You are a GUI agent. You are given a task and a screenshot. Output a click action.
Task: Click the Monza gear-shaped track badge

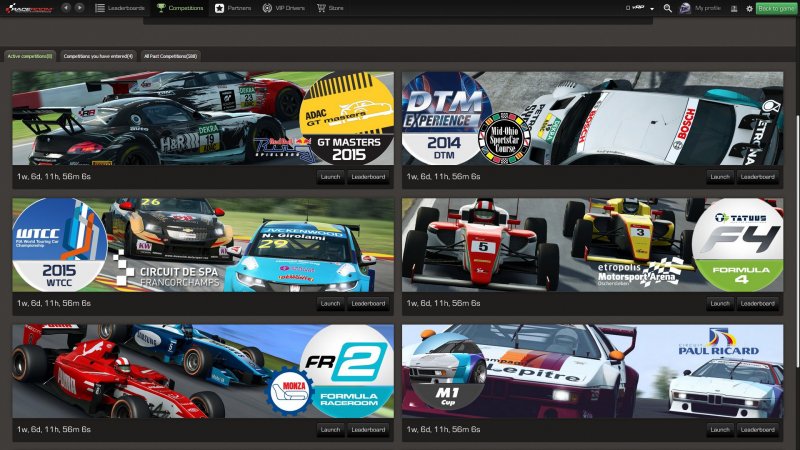pyautogui.click(x=289, y=393)
